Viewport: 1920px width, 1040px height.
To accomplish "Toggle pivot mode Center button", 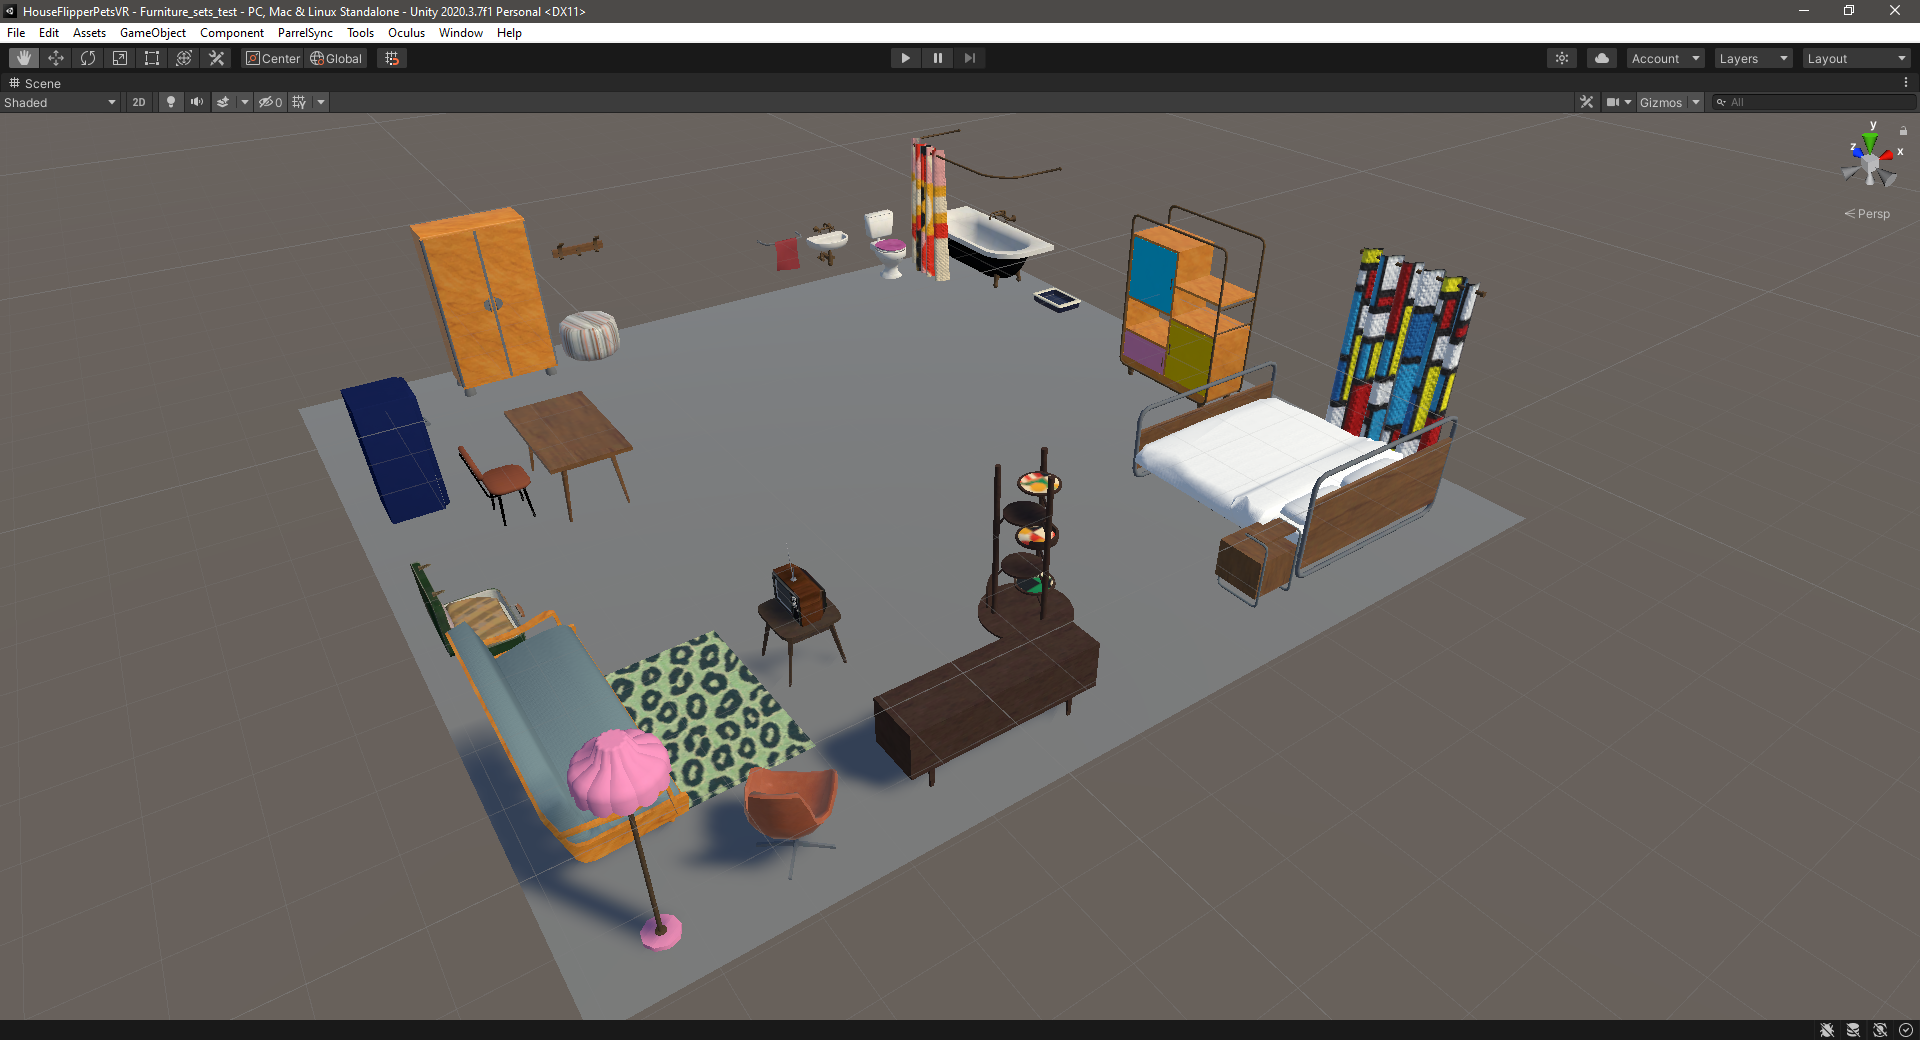I will 273,58.
